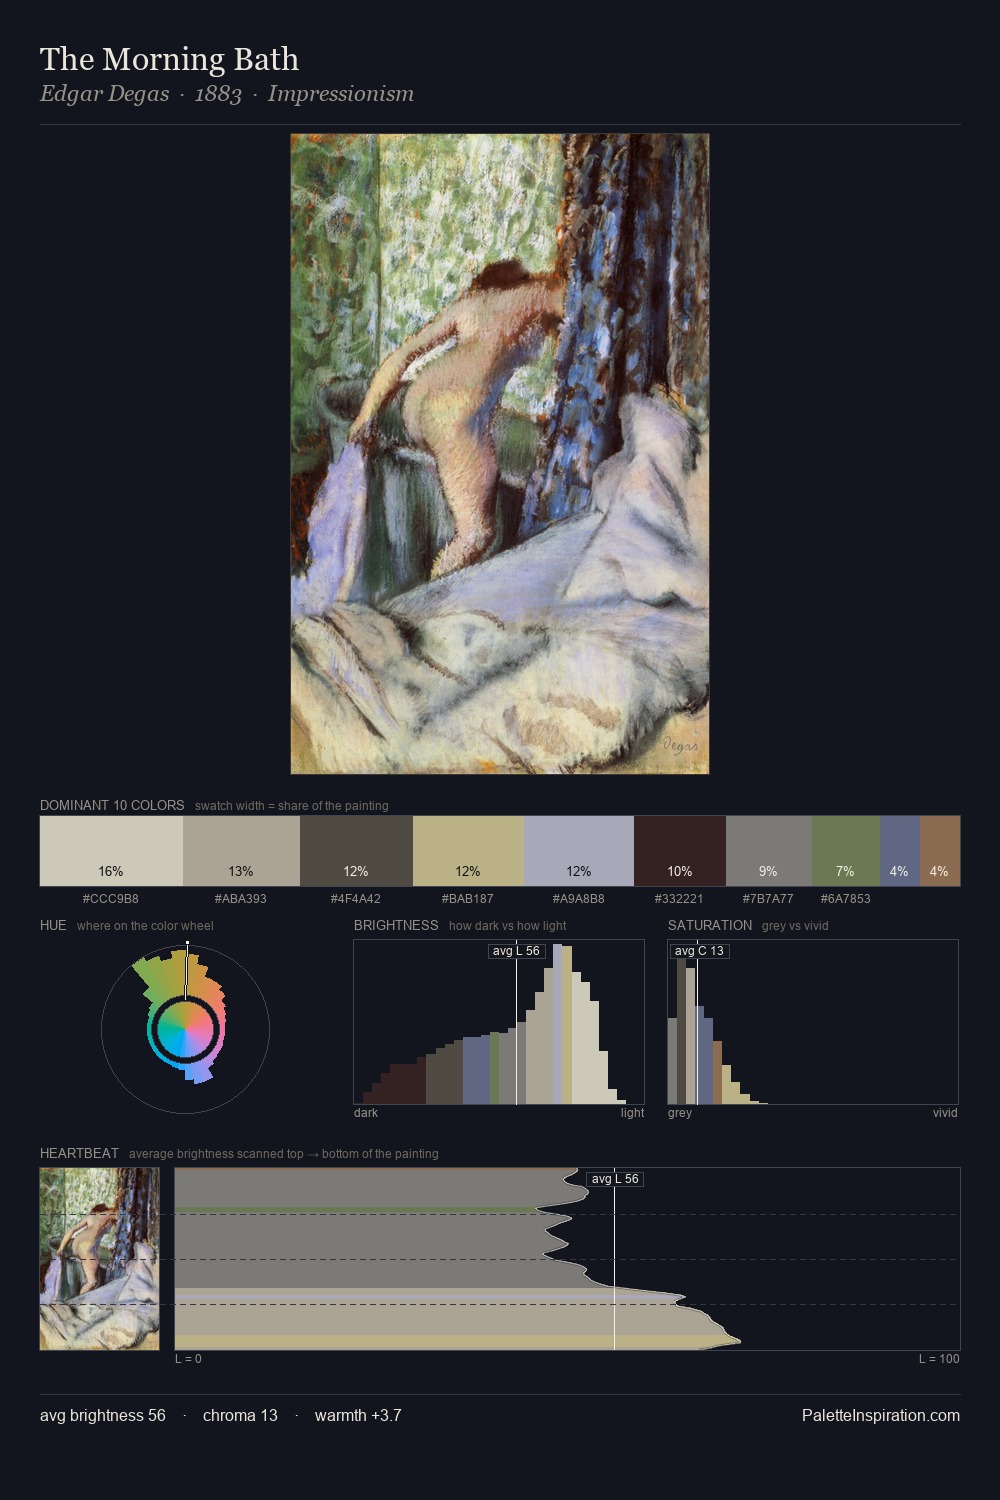This screenshot has width=1000, height=1500.
Task: Click the saturation histogram chart
Action: pos(813,1022)
